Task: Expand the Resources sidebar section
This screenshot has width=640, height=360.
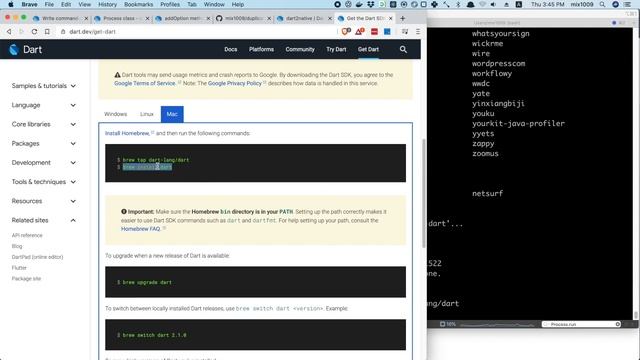Action: 43,201
